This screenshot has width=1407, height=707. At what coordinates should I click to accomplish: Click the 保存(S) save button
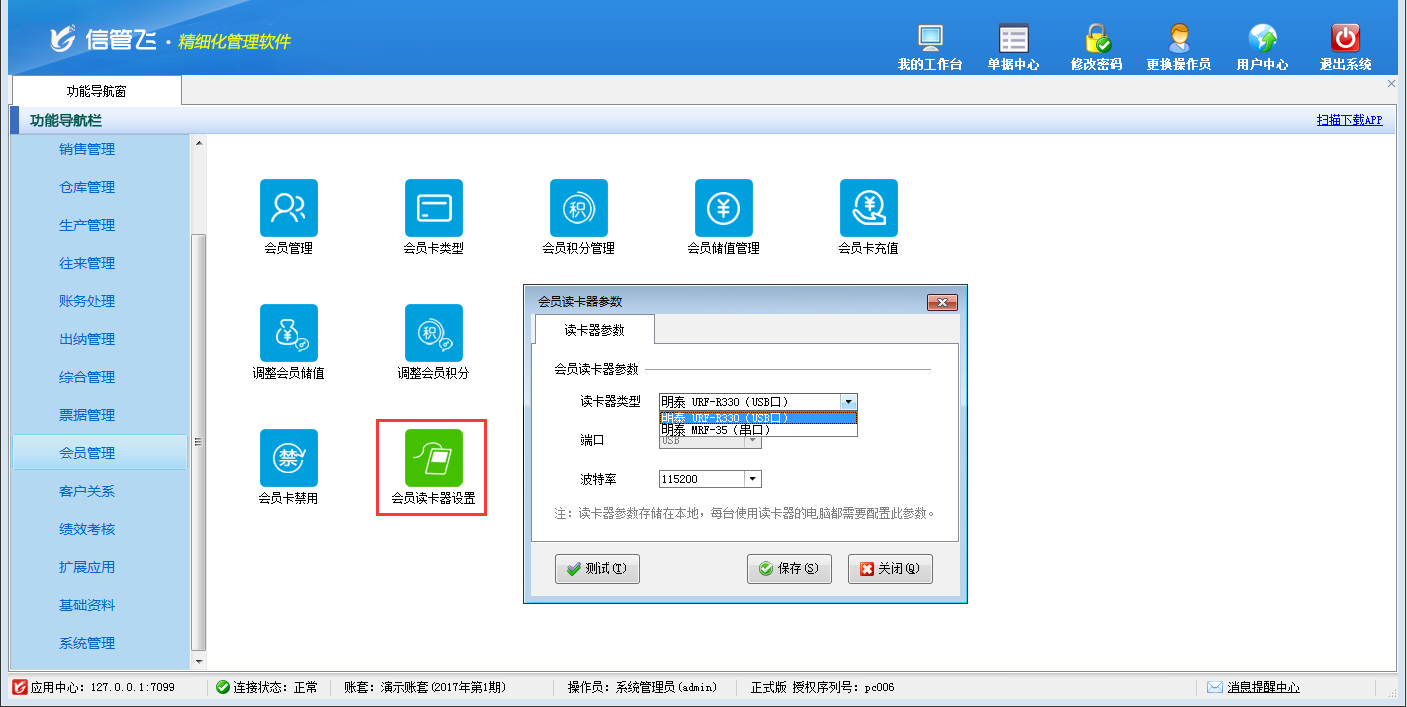(789, 569)
